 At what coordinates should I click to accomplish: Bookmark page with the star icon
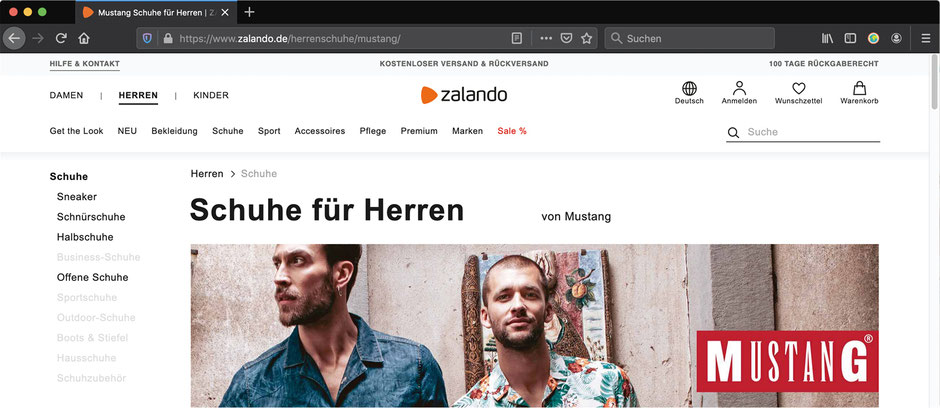pyautogui.click(x=586, y=38)
